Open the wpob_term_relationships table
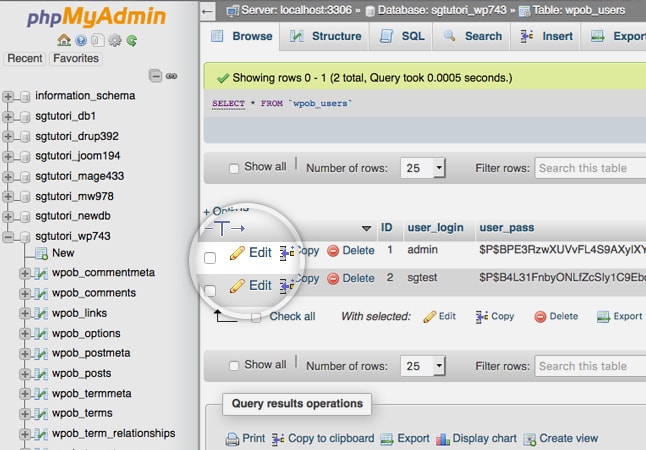This screenshot has width=646, height=450. pos(113,434)
